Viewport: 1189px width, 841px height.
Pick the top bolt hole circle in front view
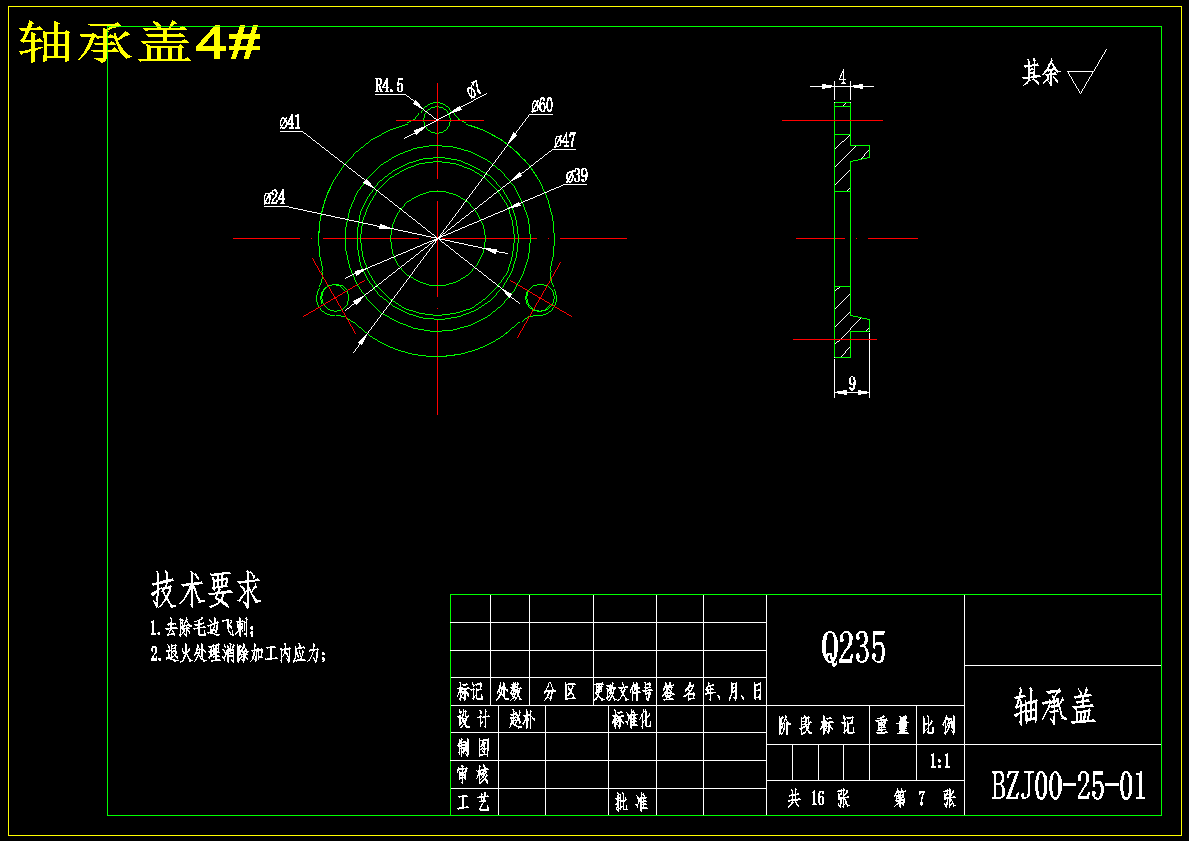click(x=438, y=120)
